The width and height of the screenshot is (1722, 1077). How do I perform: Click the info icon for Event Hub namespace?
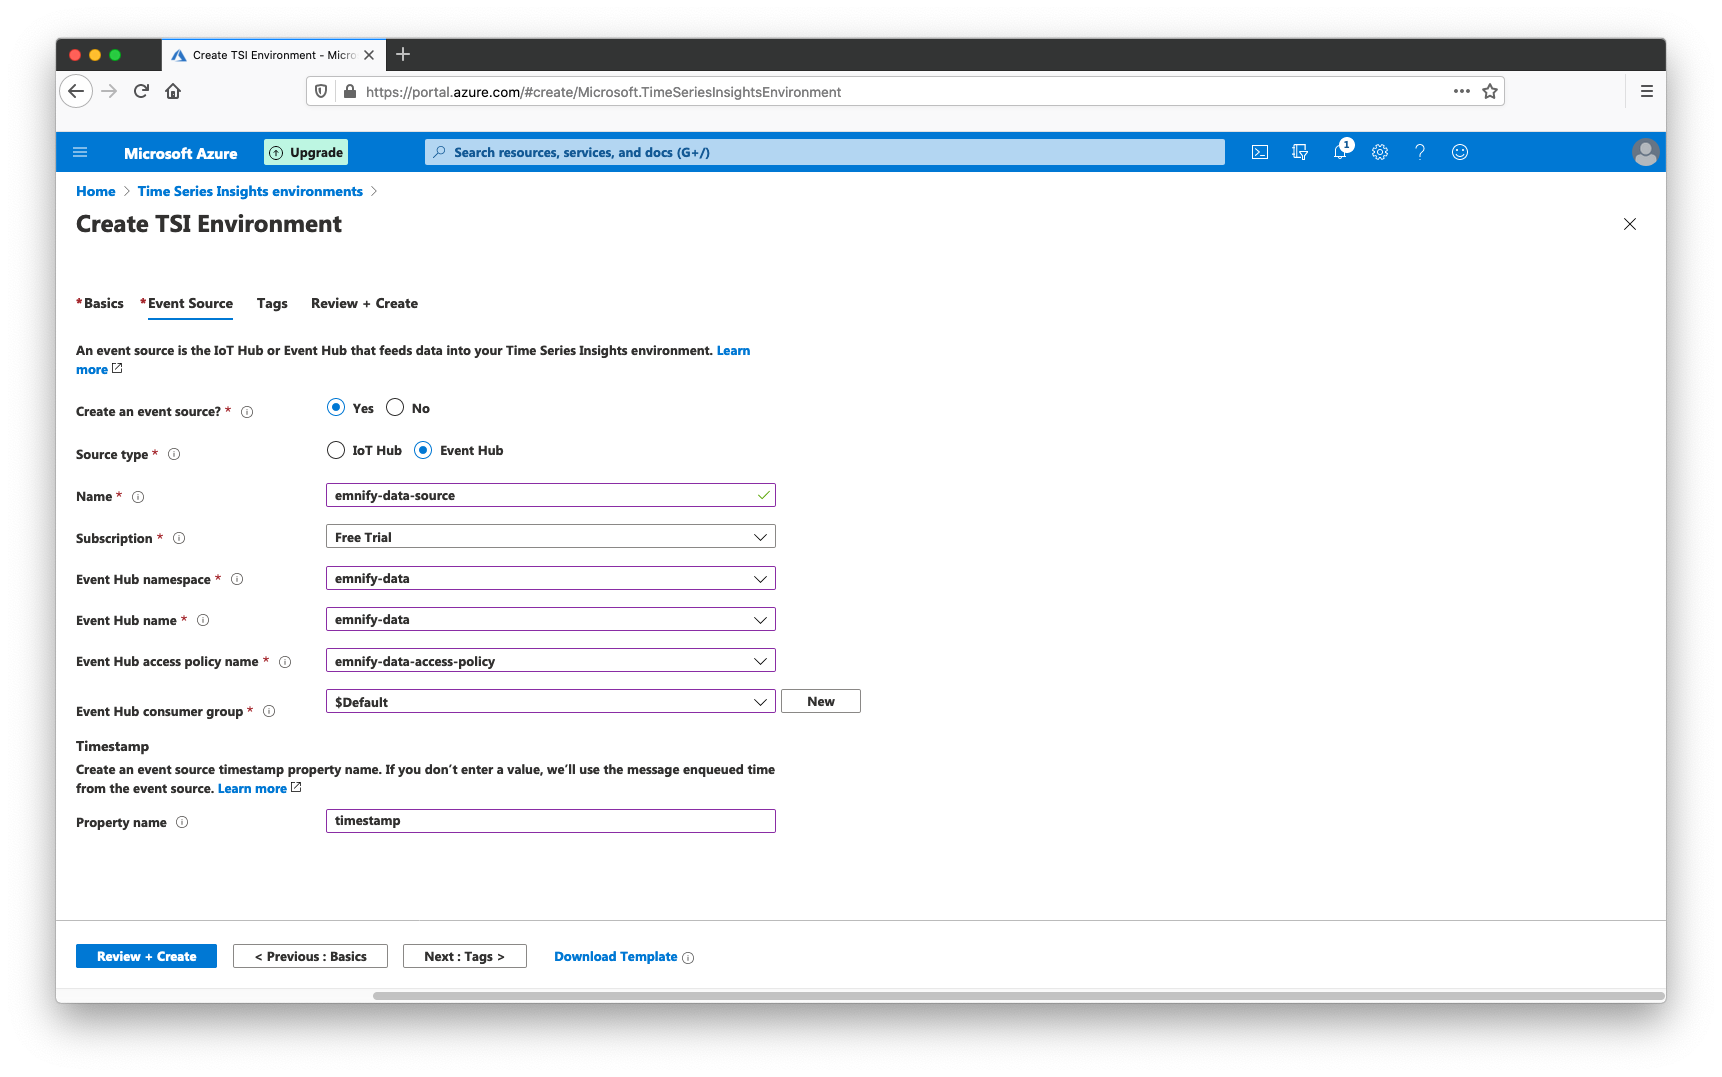(x=237, y=579)
